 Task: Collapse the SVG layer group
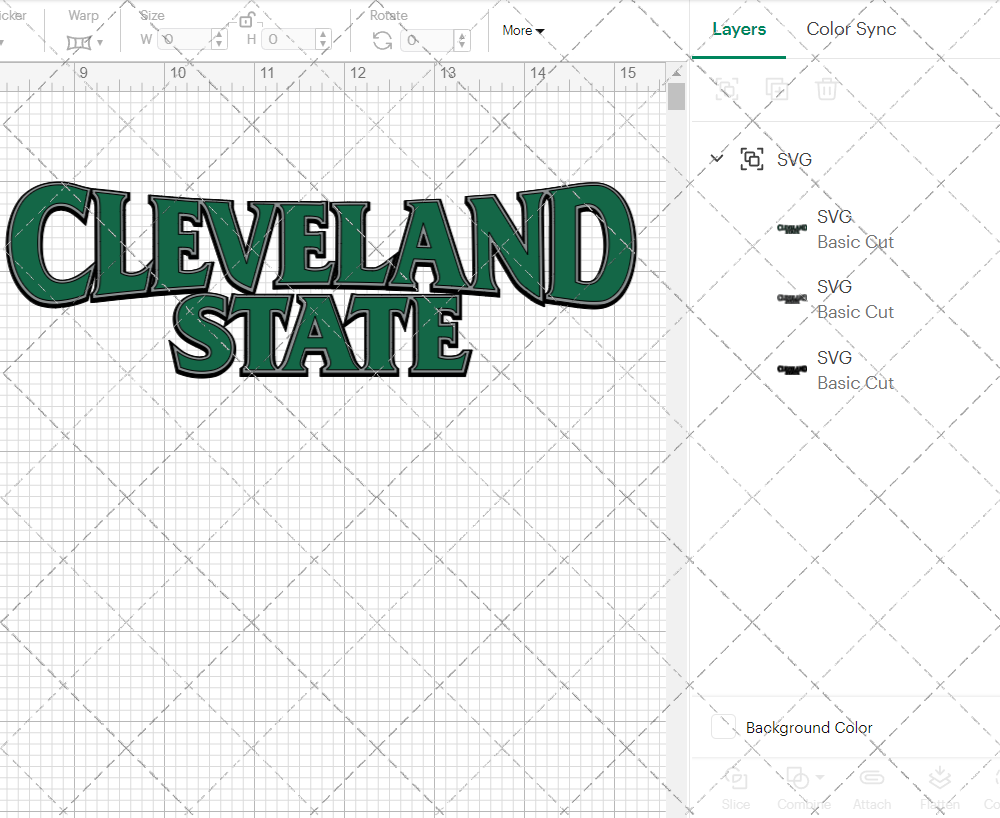point(717,158)
